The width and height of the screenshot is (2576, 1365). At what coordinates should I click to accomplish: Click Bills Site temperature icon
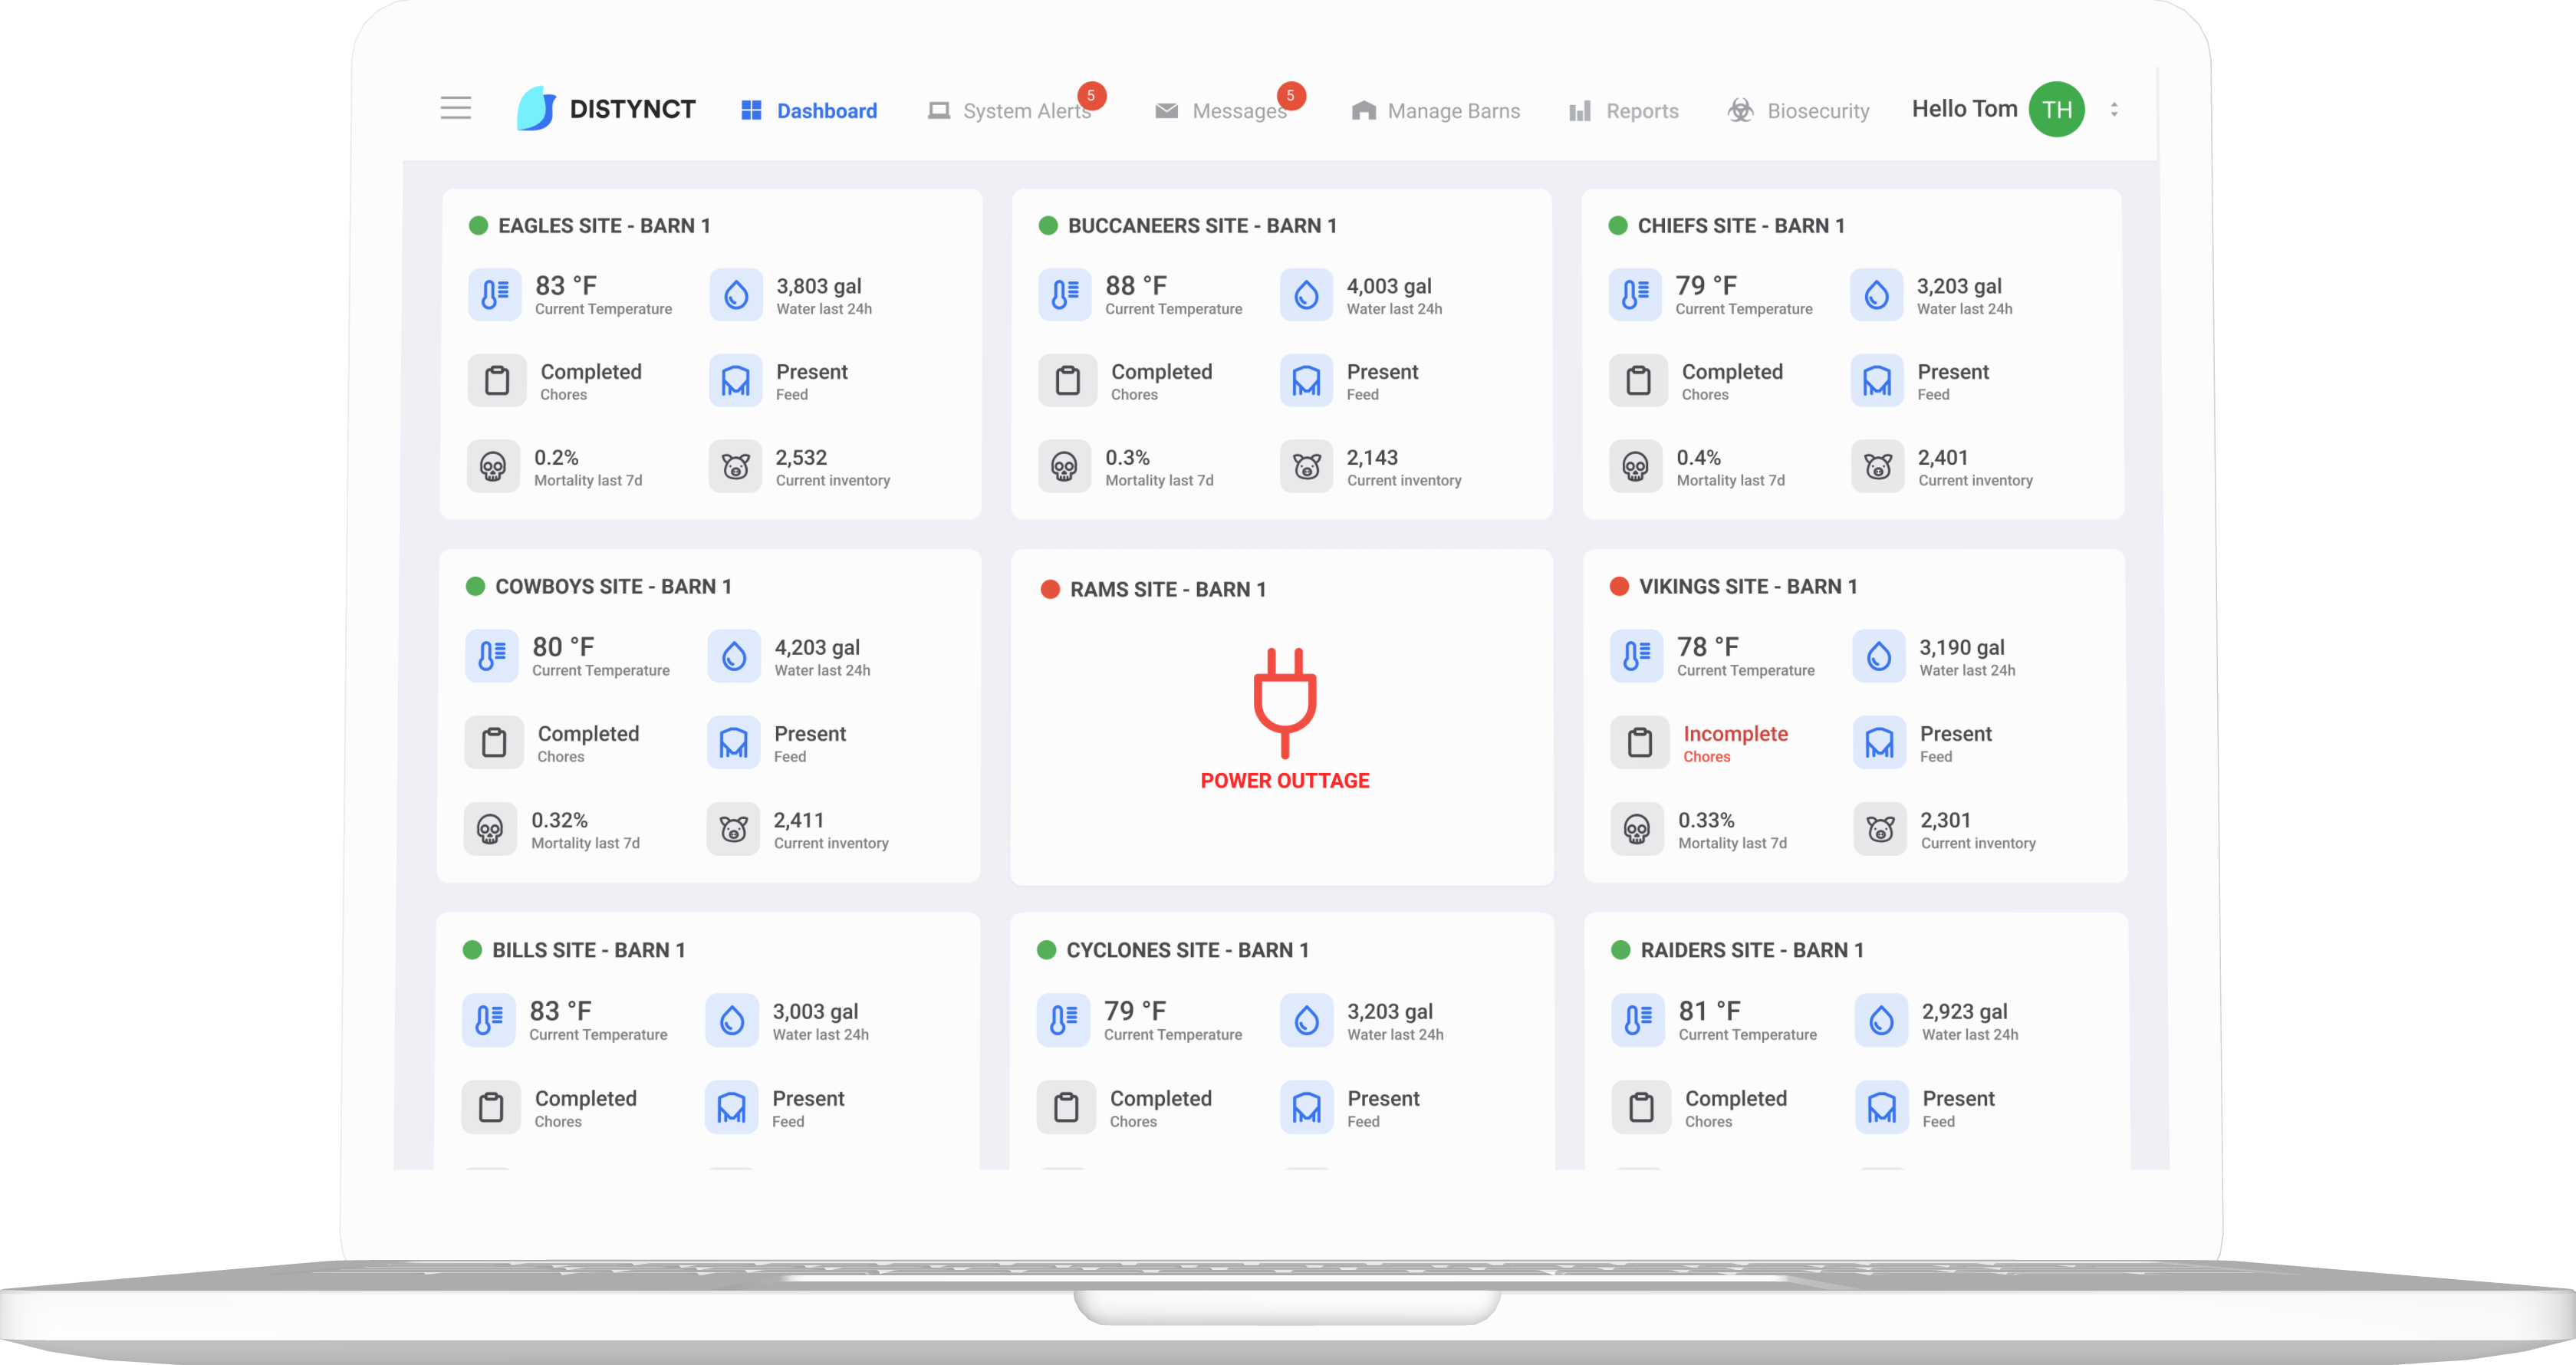click(488, 1020)
